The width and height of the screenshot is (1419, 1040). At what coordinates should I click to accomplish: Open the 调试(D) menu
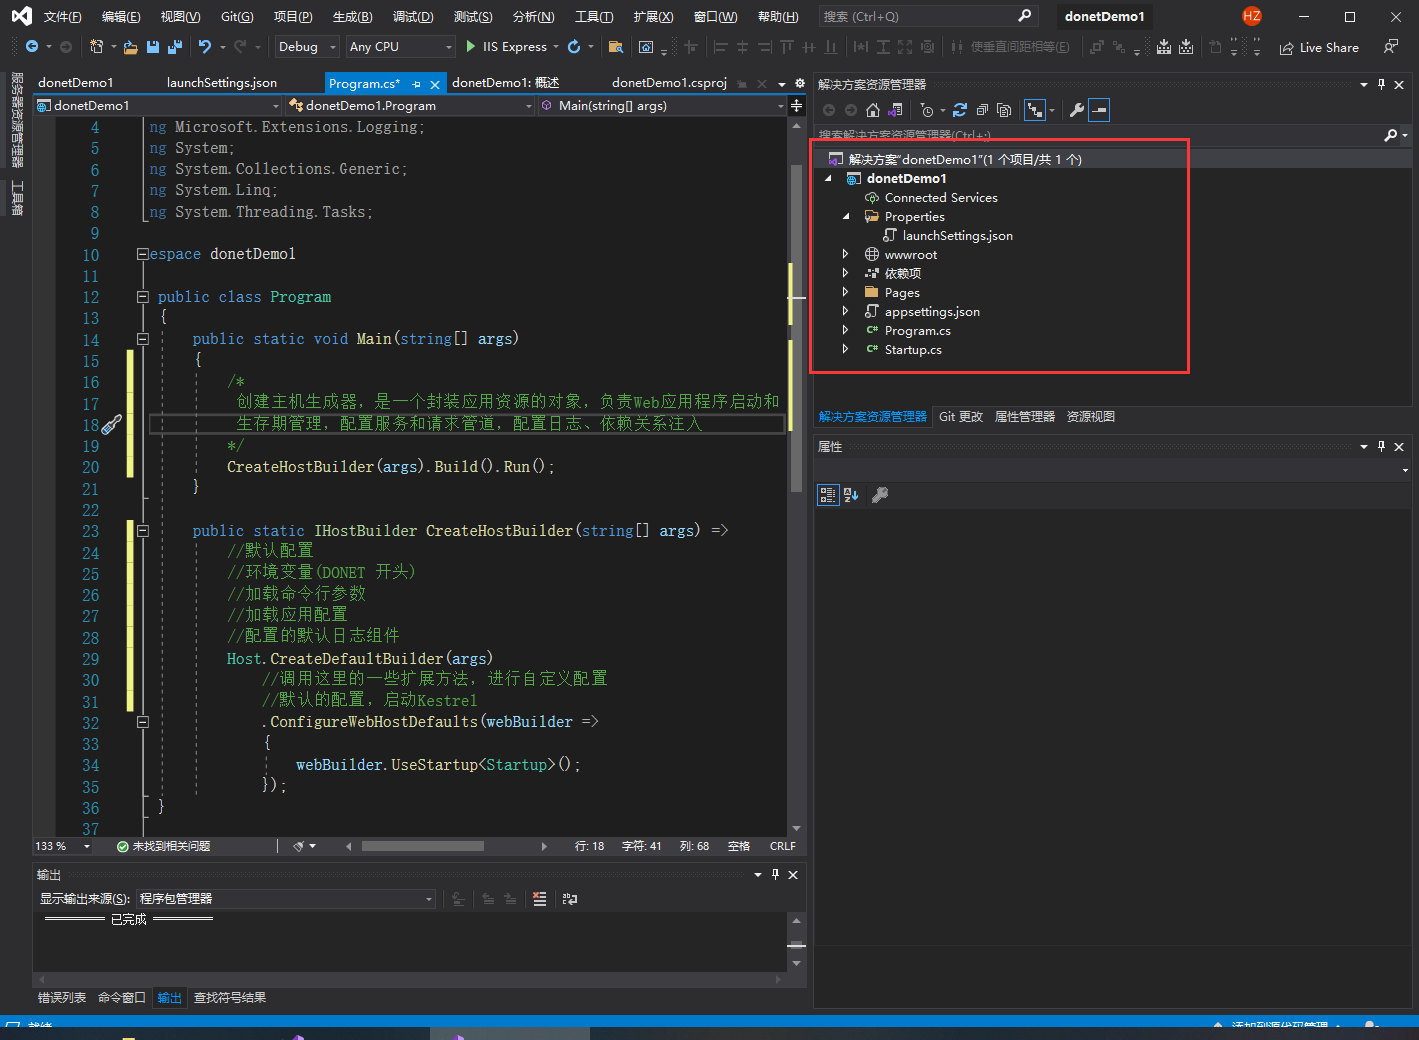coord(414,16)
